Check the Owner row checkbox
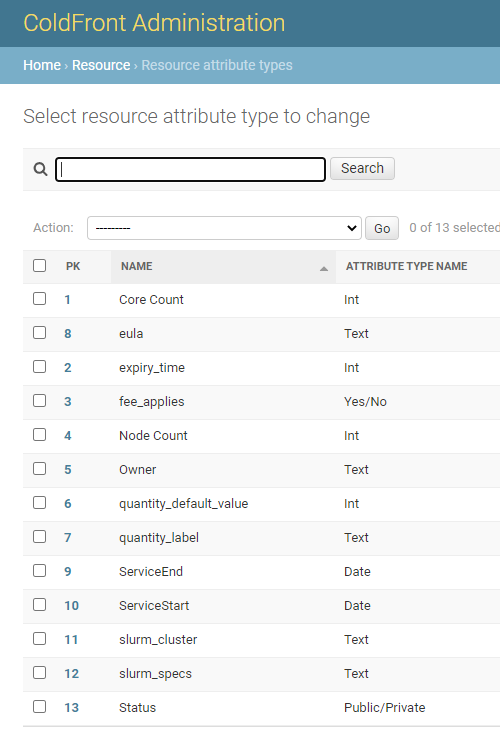The width and height of the screenshot is (500, 742). tap(40, 468)
